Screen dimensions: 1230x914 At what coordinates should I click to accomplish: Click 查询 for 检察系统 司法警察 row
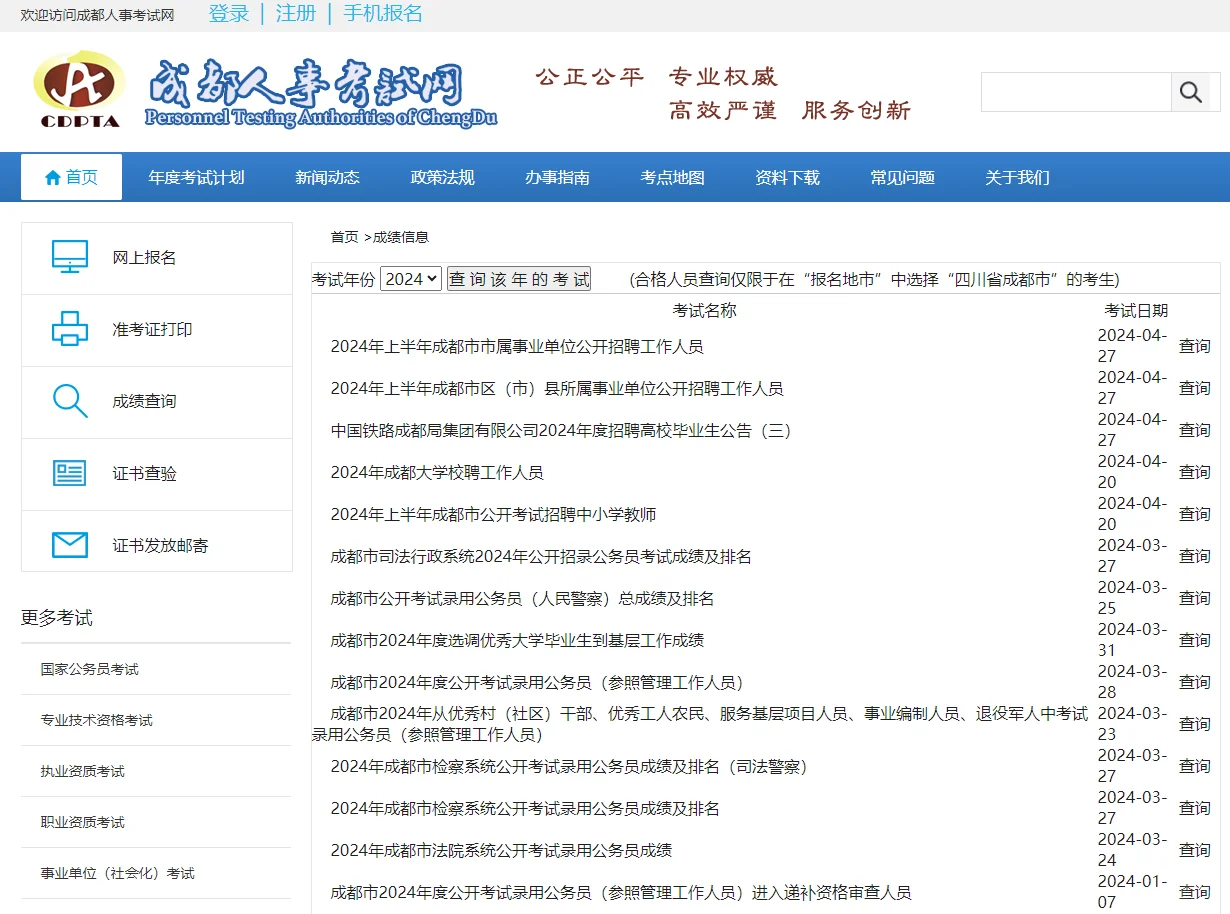tap(1194, 766)
